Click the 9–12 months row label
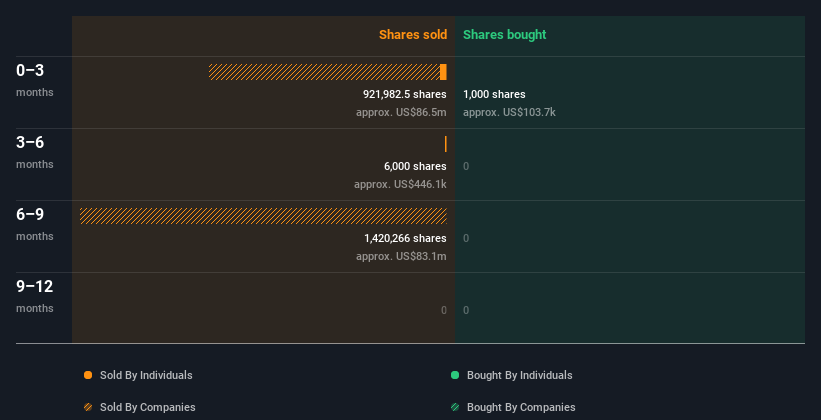This screenshot has height=420, width=821. coord(35,296)
